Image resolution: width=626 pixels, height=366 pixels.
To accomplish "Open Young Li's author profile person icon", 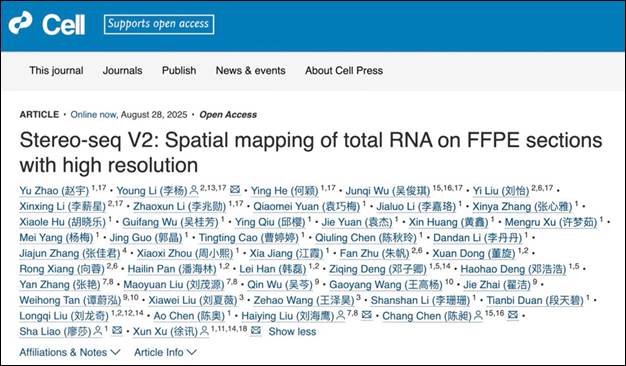I will [x=194, y=190].
